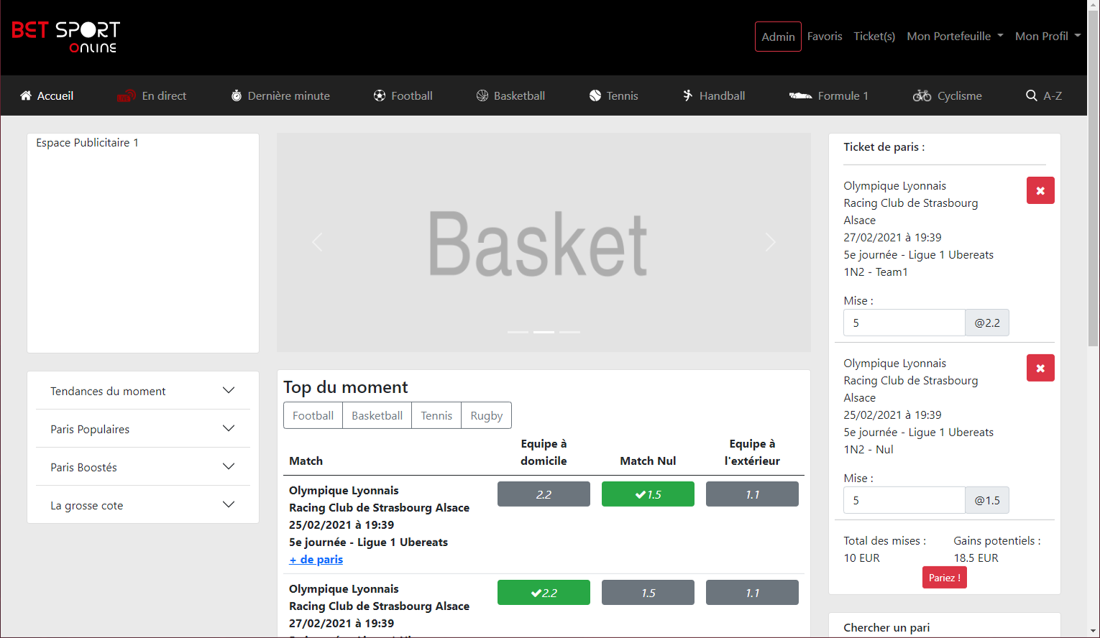Select the 2.2 home team odds for Olympique Lyonnais
This screenshot has height=638, width=1100.
(x=543, y=493)
